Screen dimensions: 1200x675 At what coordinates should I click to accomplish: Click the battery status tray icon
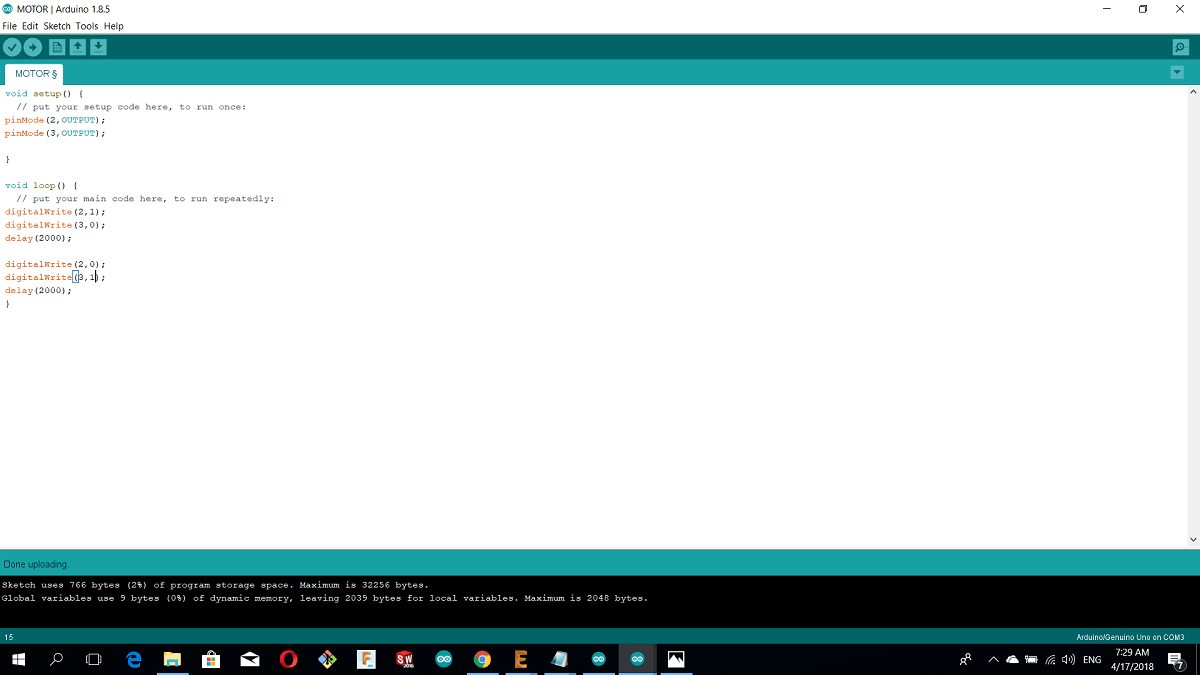click(1031, 659)
